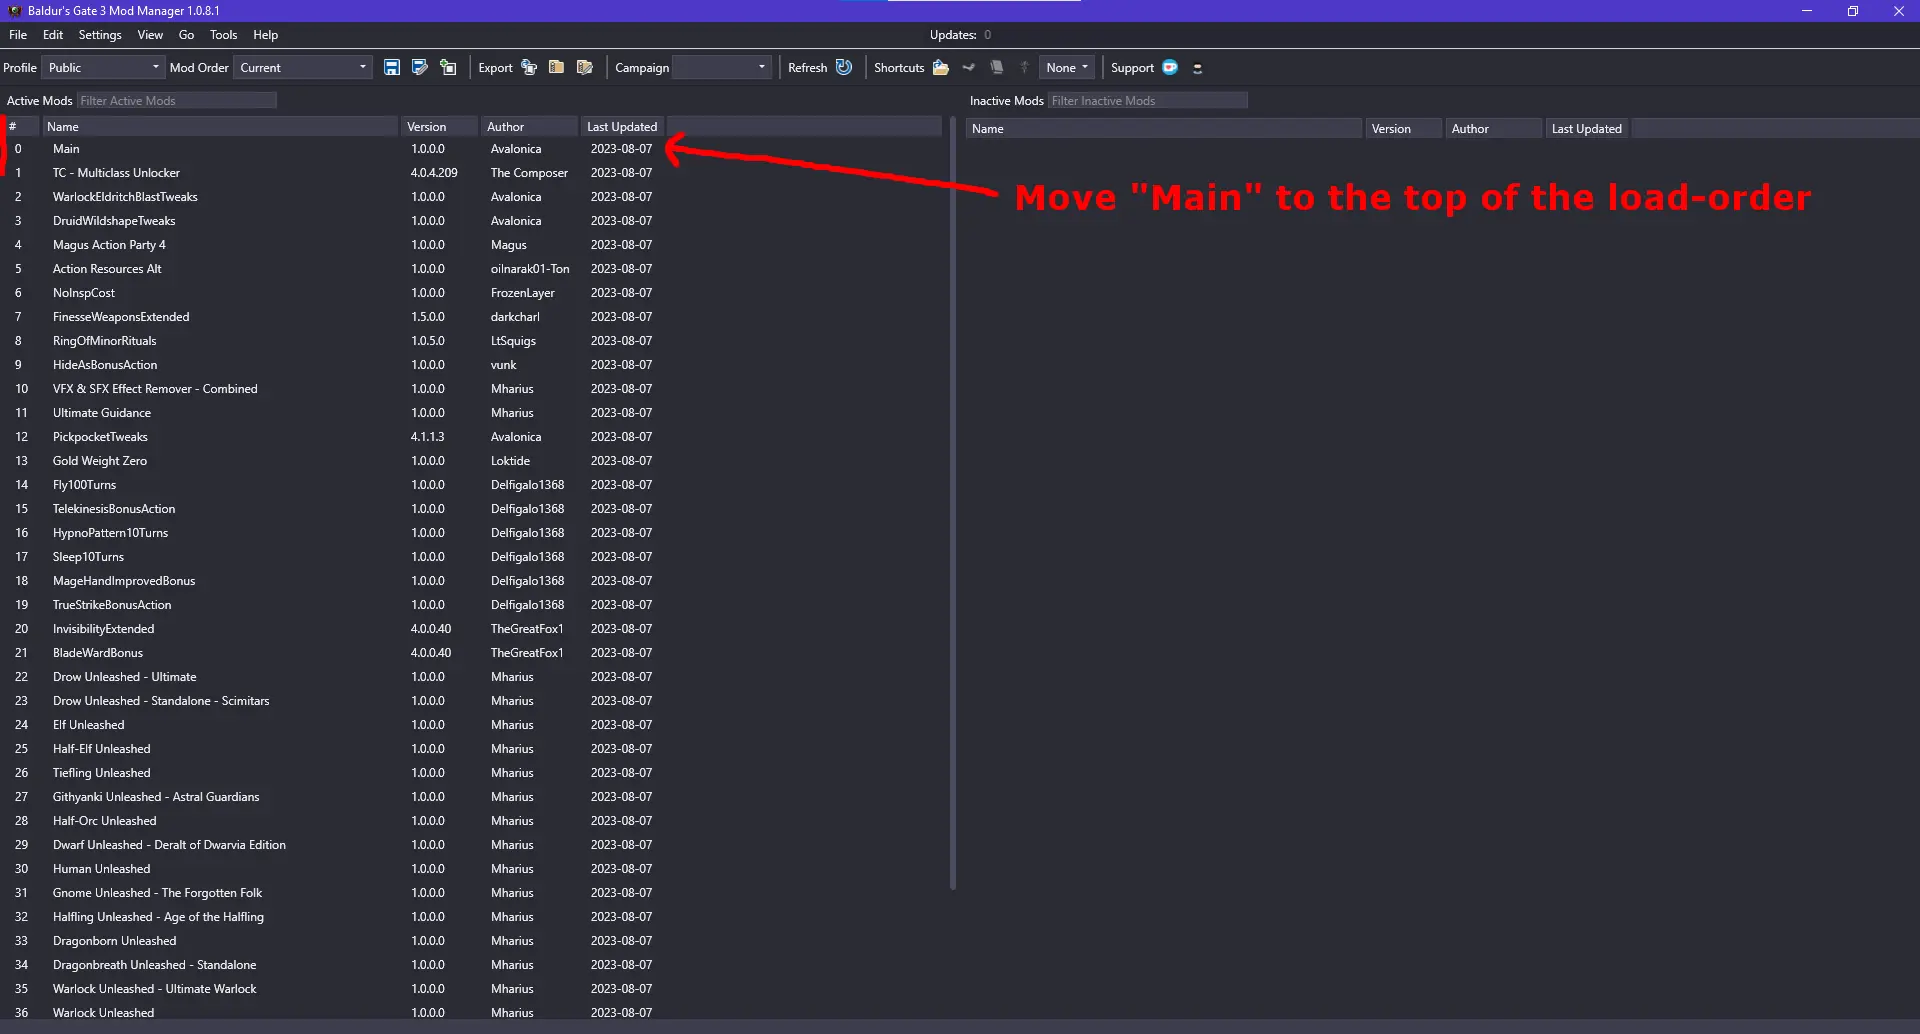
Task: Click the Ko-fi support icon
Action: [1170, 67]
